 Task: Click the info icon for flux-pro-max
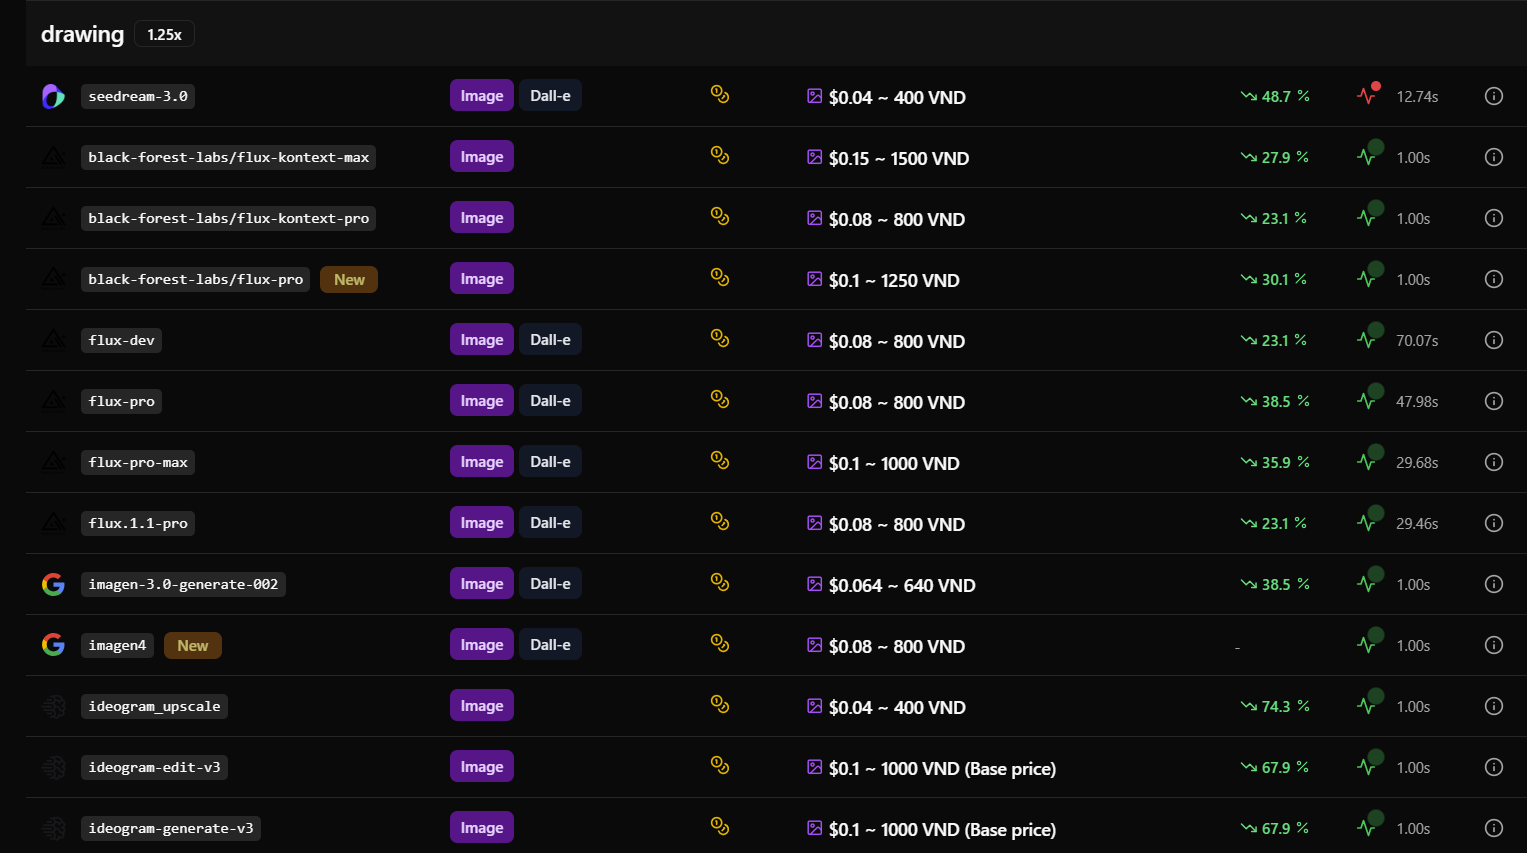(1493, 461)
